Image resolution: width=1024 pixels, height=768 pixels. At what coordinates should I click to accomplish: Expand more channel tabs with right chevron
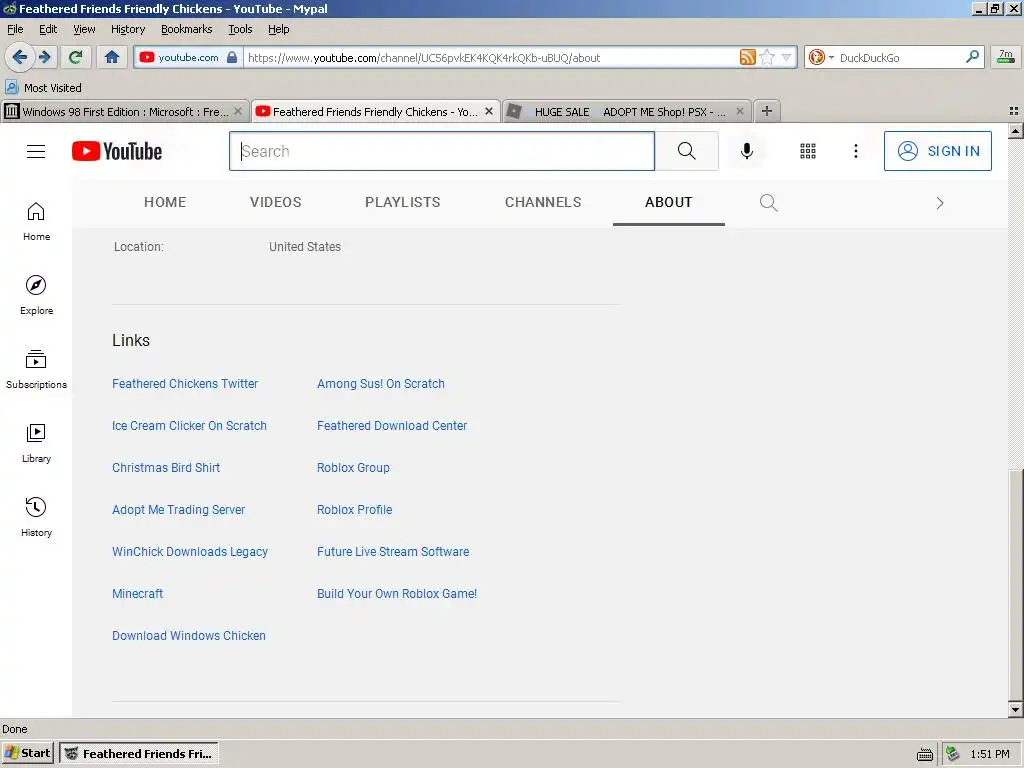[x=940, y=203]
